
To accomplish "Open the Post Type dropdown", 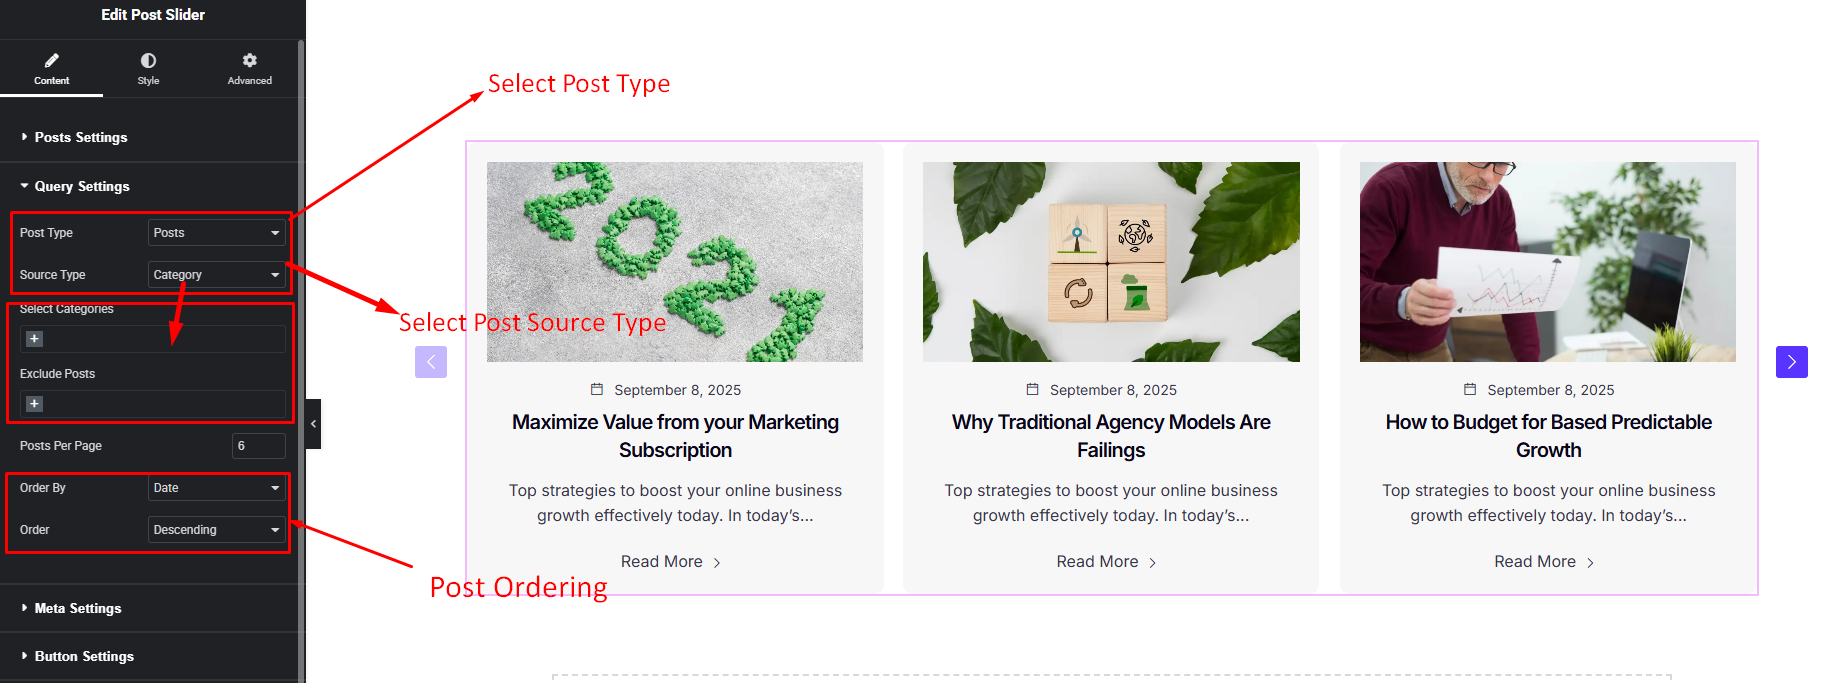I will pos(216,233).
